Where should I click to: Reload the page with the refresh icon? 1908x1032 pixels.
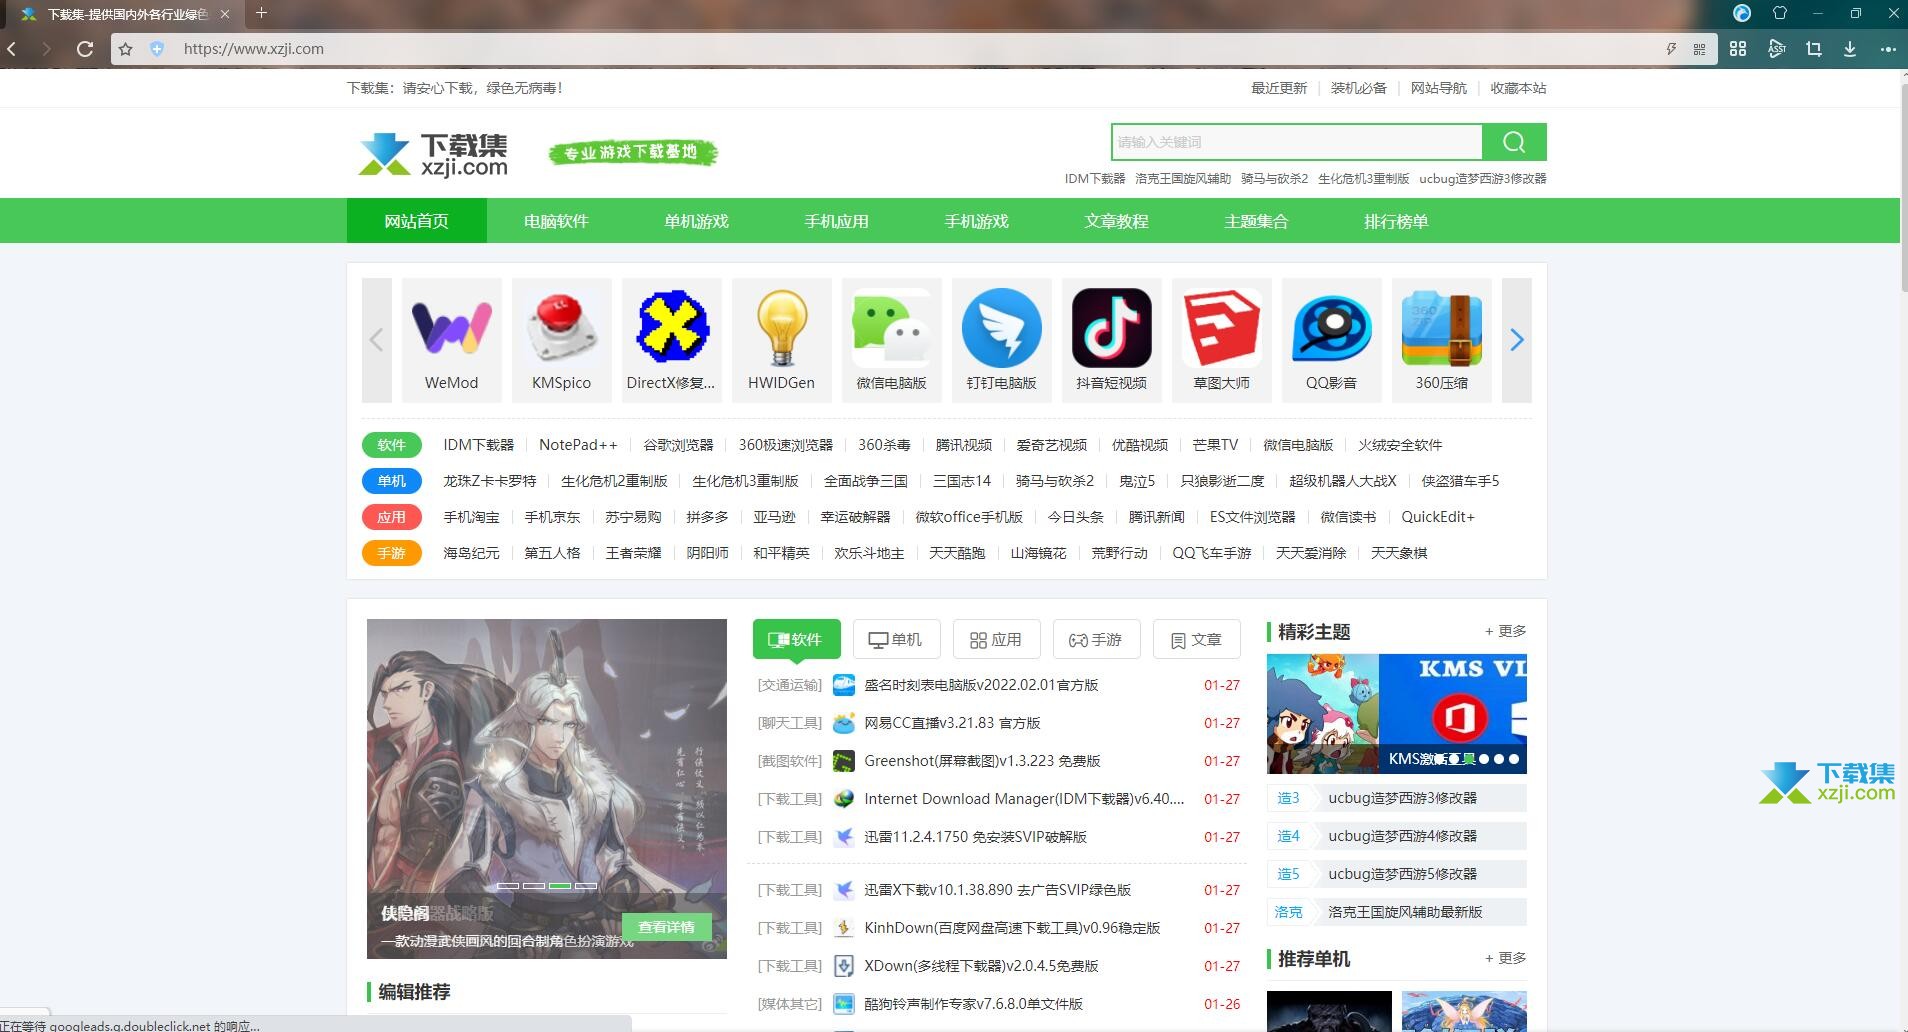click(x=85, y=49)
